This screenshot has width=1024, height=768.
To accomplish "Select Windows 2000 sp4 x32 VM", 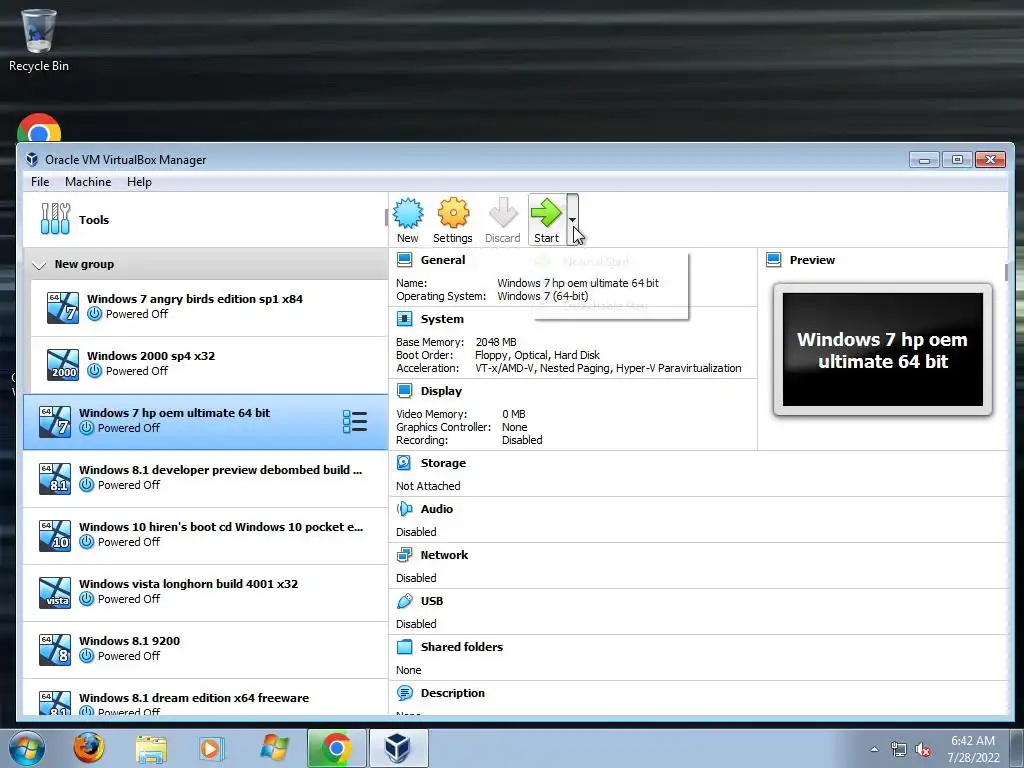I will click(x=209, y=364).
